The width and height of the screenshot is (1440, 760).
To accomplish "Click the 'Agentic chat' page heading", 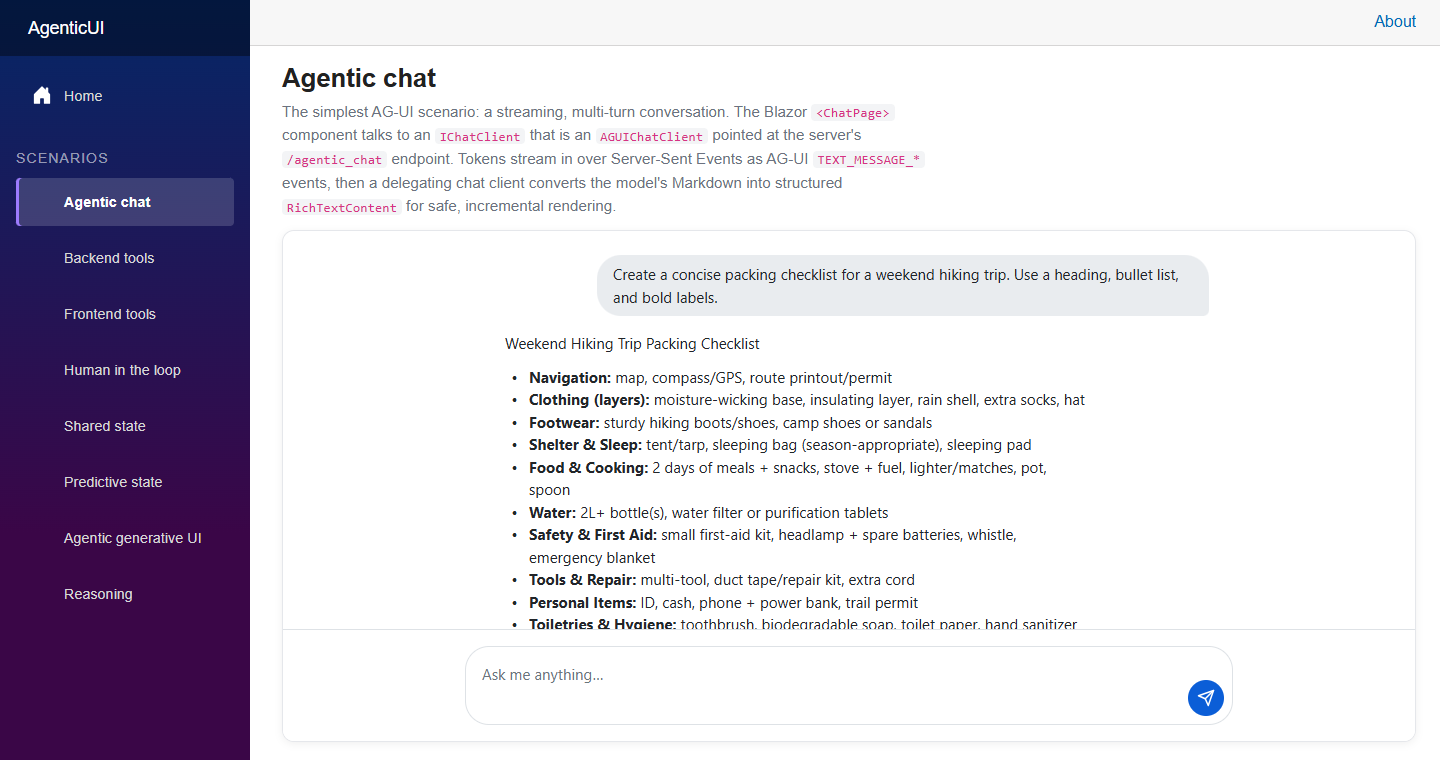I will tap(359, 78).
